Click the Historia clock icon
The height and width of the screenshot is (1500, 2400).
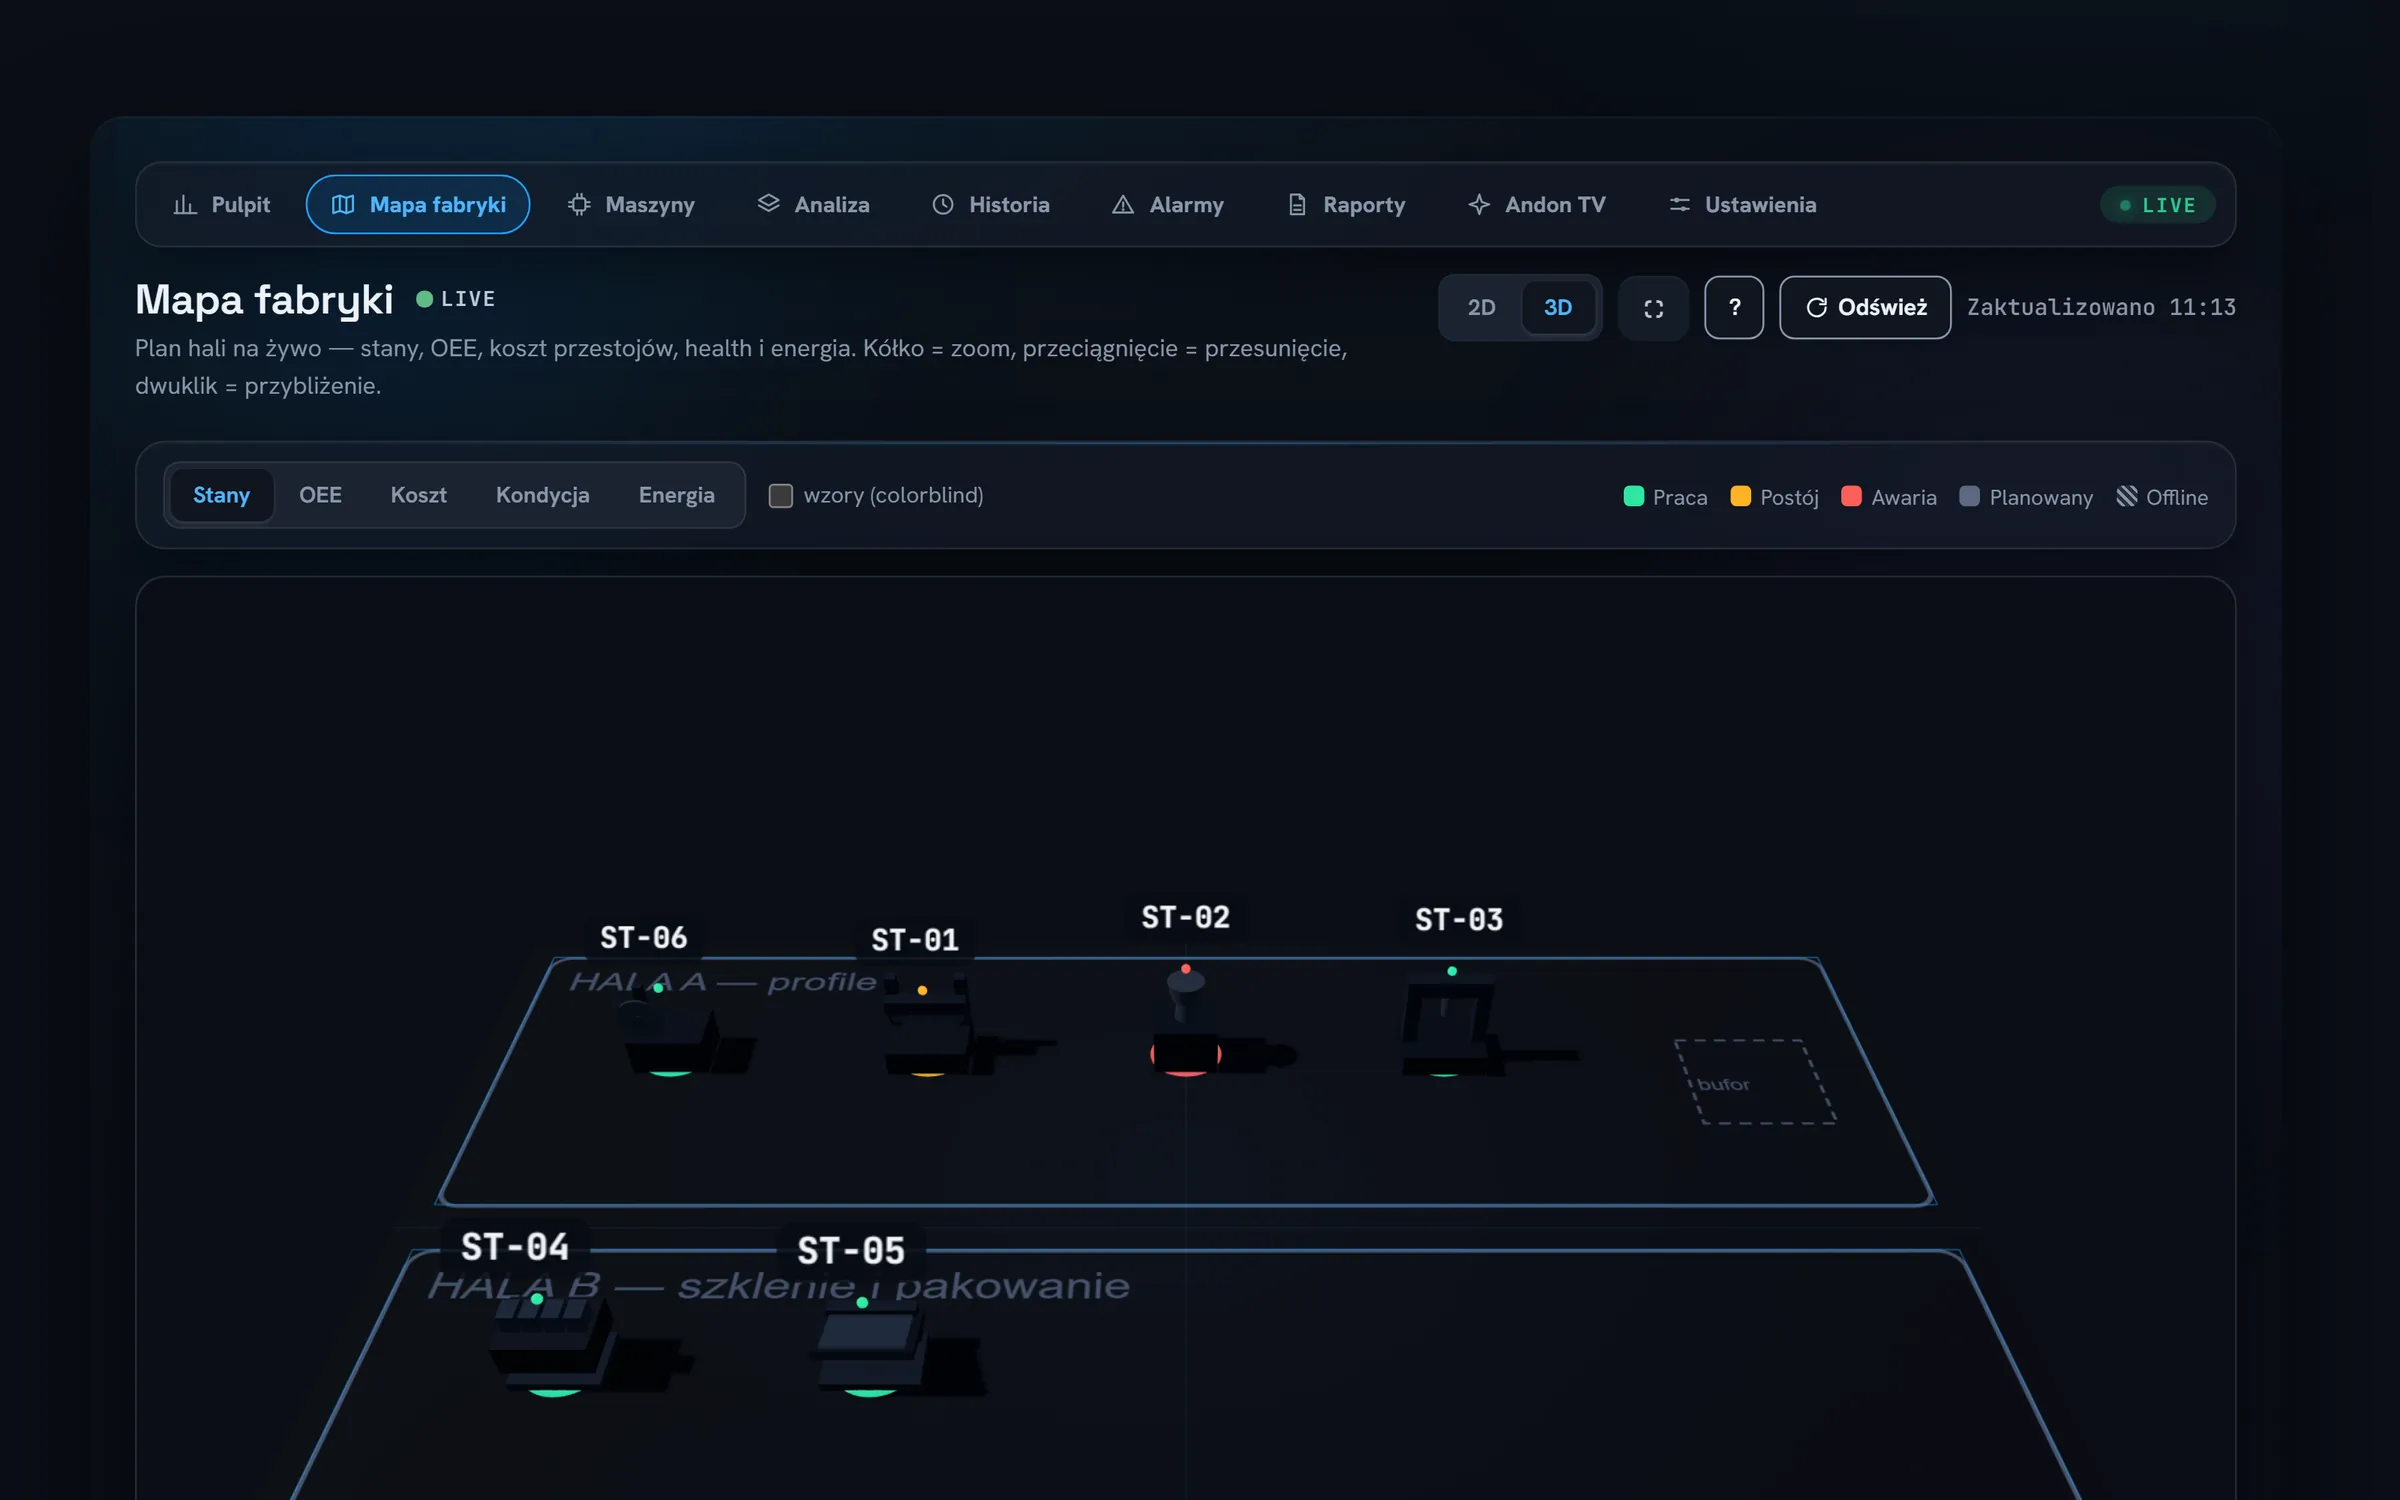[943, 205]
